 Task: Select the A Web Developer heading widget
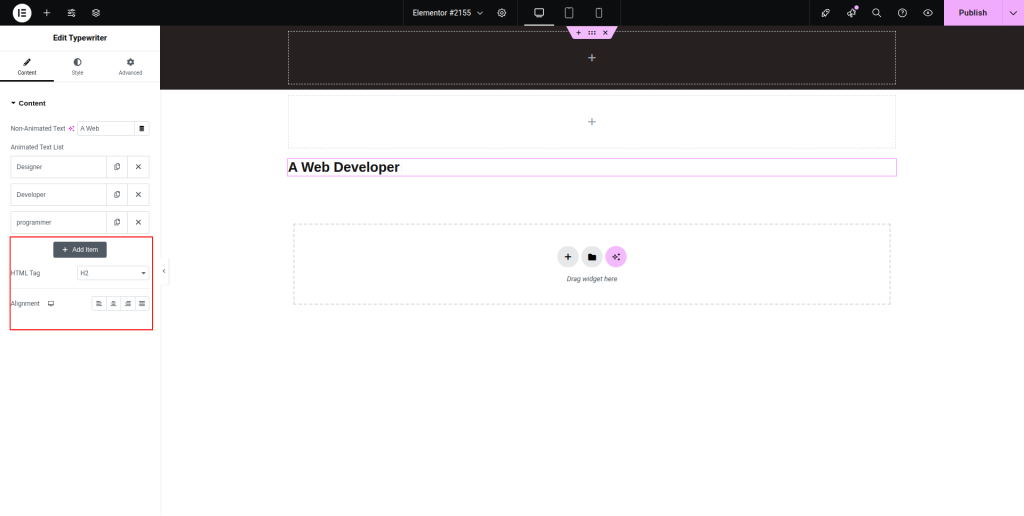[x=592, y=167]
